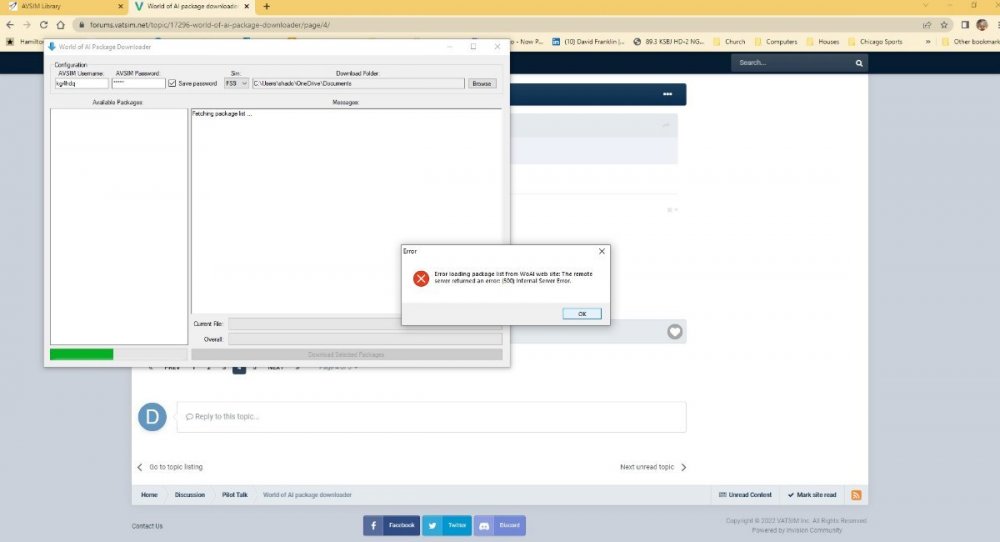Reload the page in Chrome

44,24
